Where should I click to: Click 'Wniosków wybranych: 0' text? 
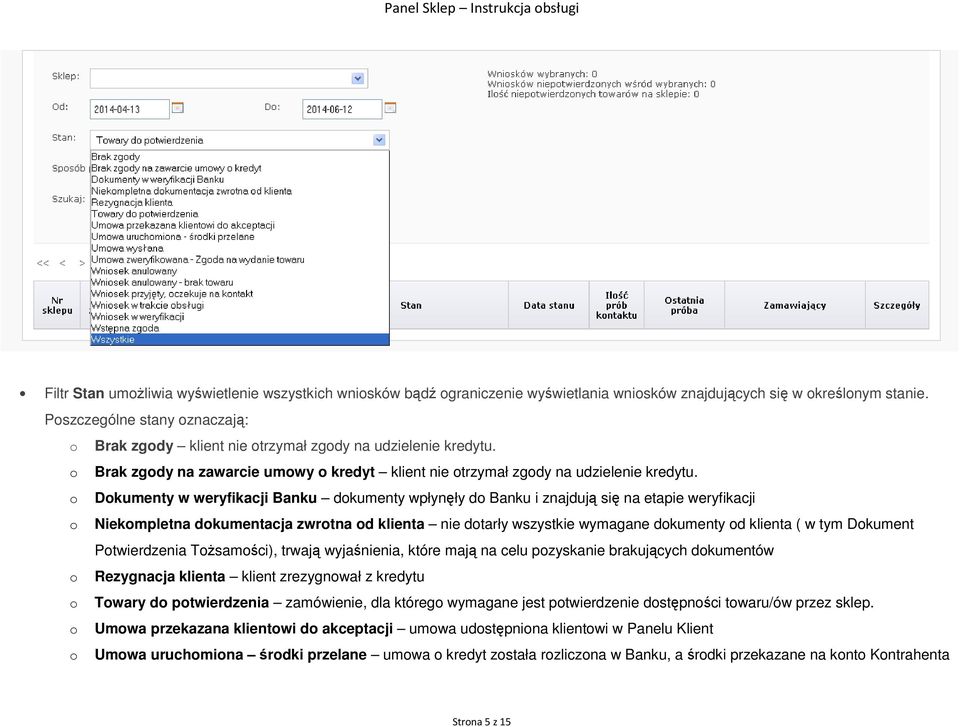(542, 73)
